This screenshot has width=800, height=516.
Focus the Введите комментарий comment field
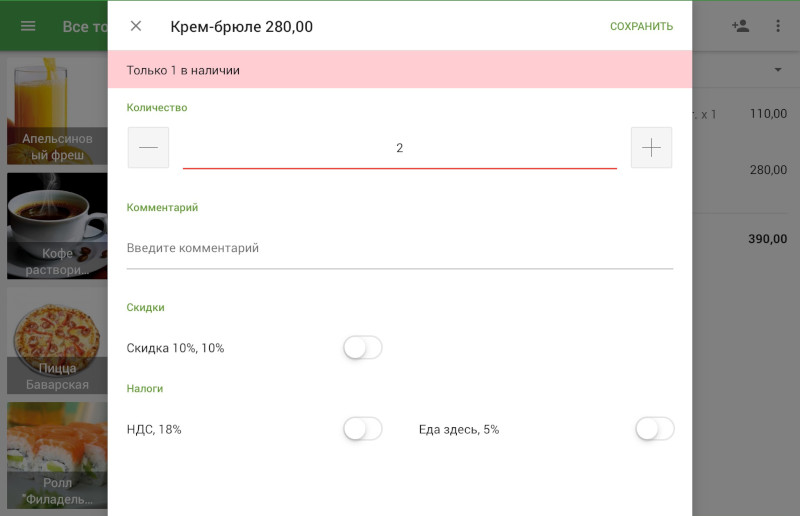[x=399, y=248]
